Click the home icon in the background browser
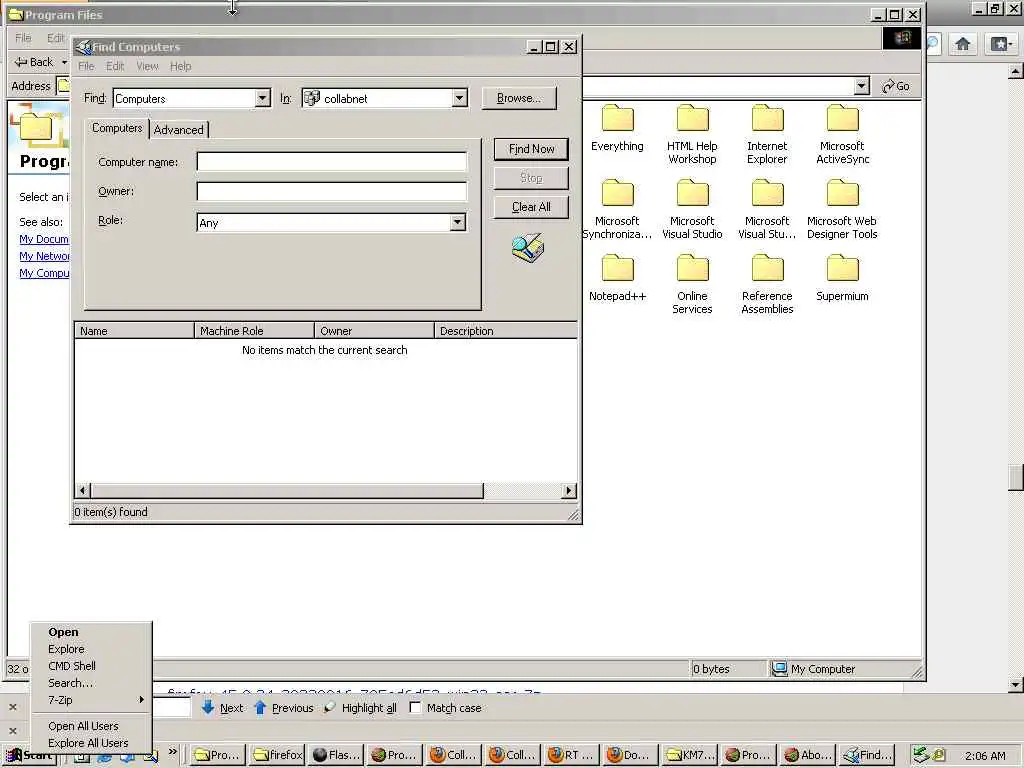Screen dimensions: 1024x768 click(962, 44)
